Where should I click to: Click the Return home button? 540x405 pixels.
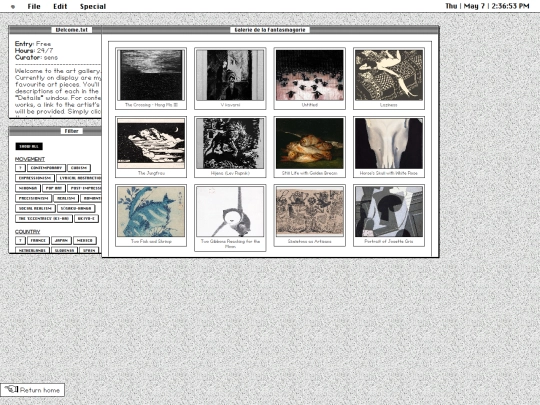click(32, 390)
